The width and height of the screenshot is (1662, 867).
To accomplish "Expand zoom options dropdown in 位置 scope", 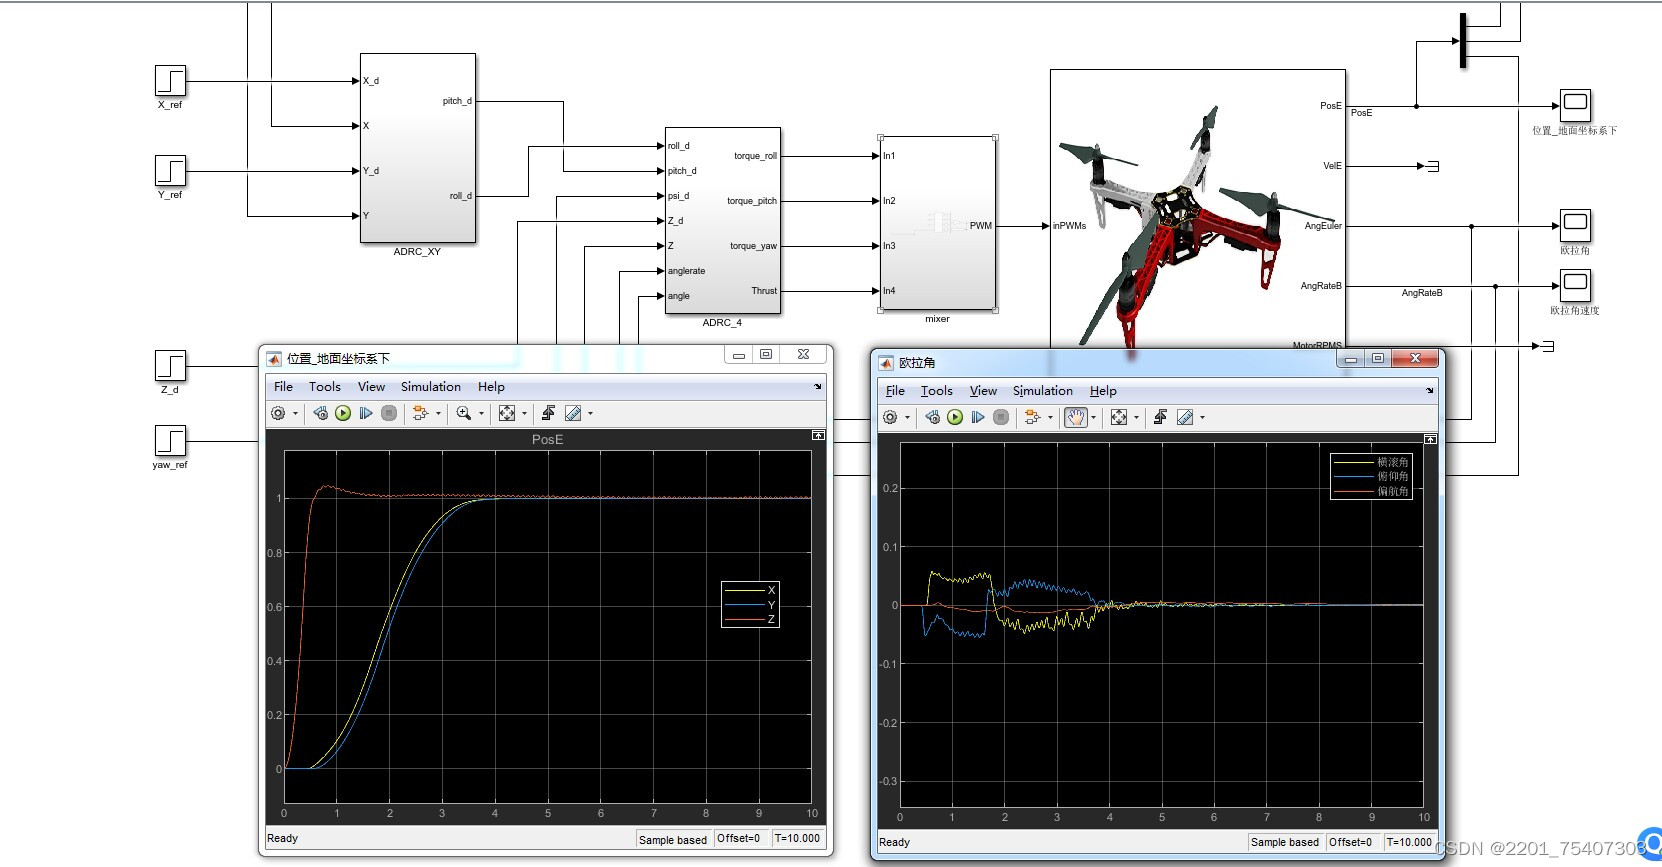I will click(x=481, y=414).
